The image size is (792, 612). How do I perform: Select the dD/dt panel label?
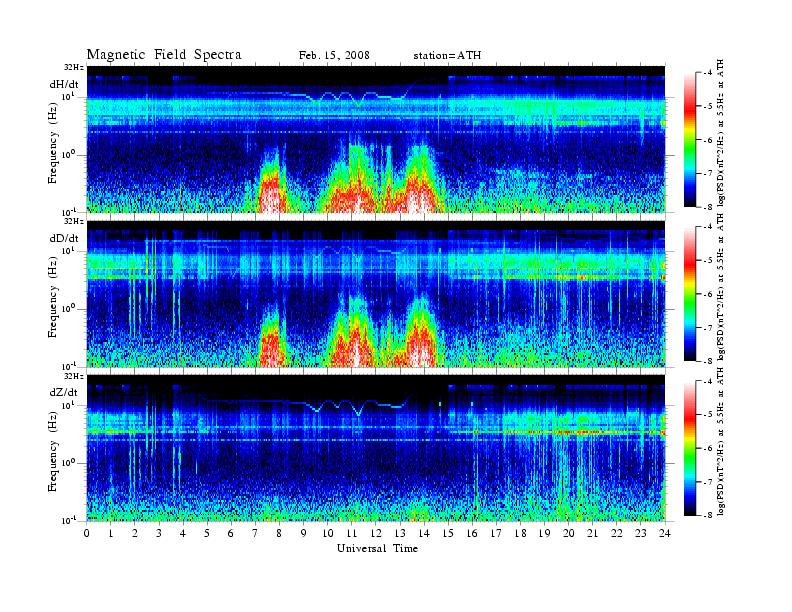click(64, 238)
